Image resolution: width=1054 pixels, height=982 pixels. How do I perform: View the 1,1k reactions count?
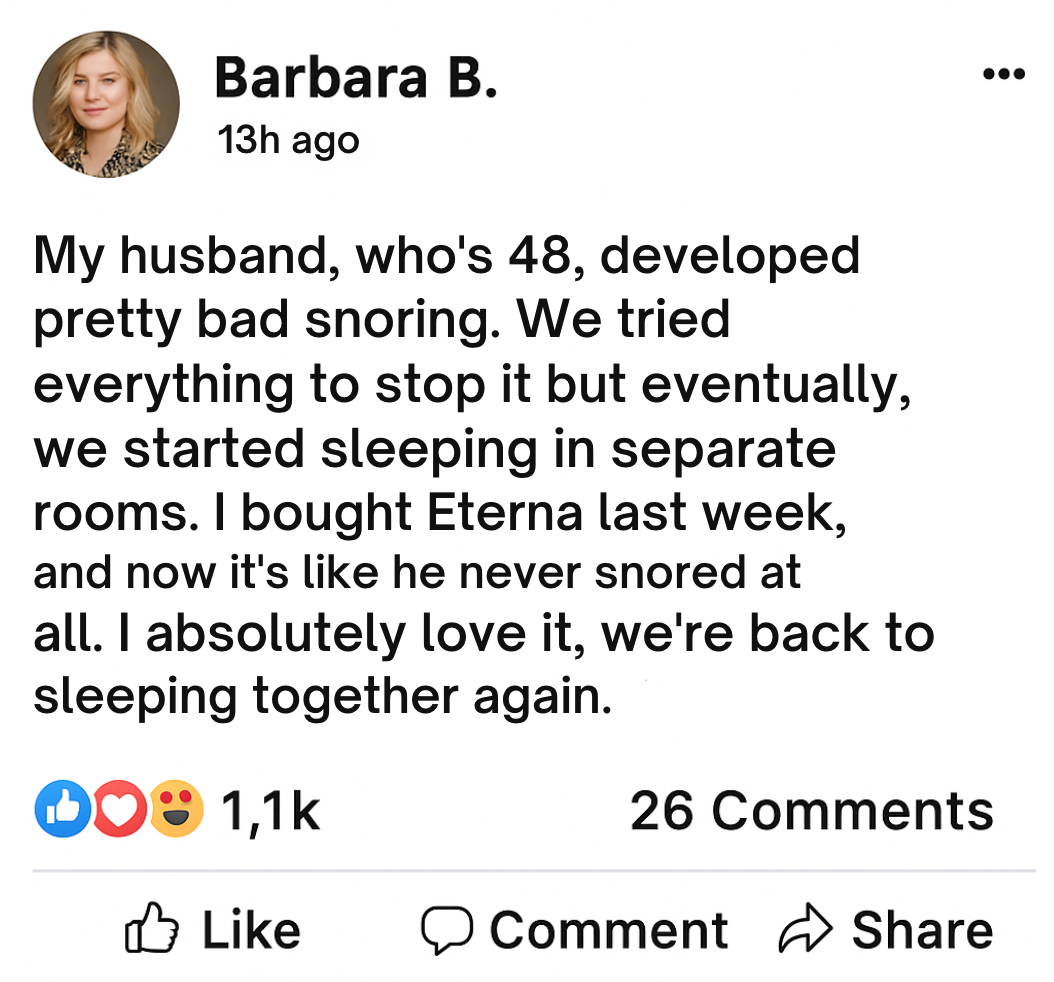click(x=270, y=810)
